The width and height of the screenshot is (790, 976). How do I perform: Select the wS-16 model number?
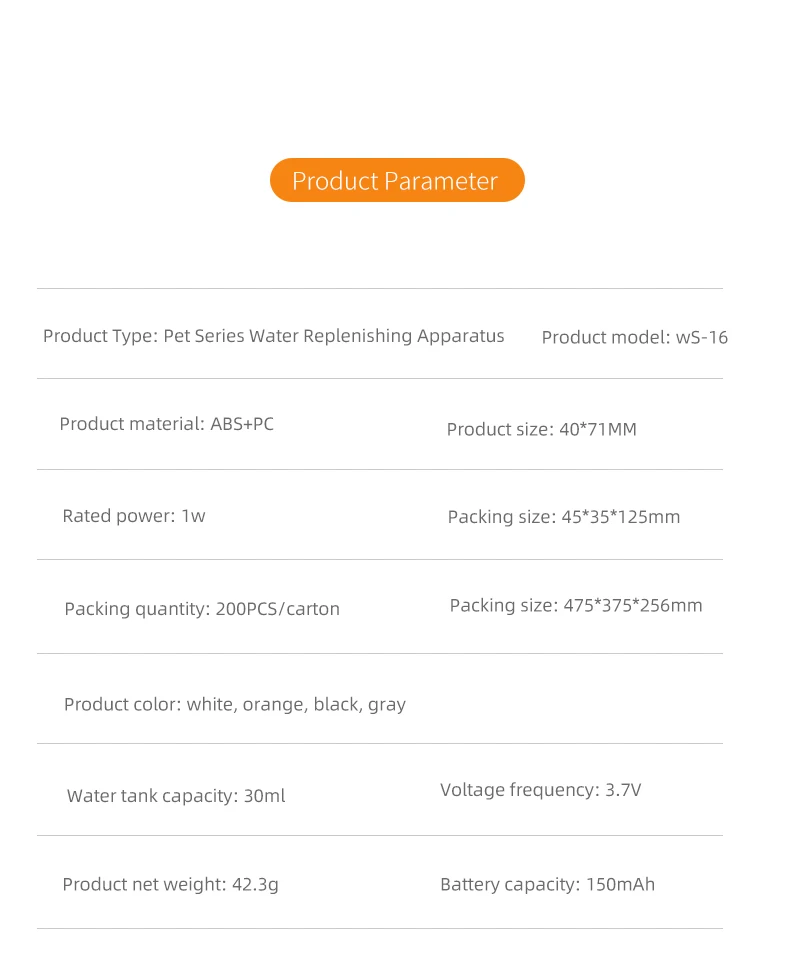(x=702, y=338)
